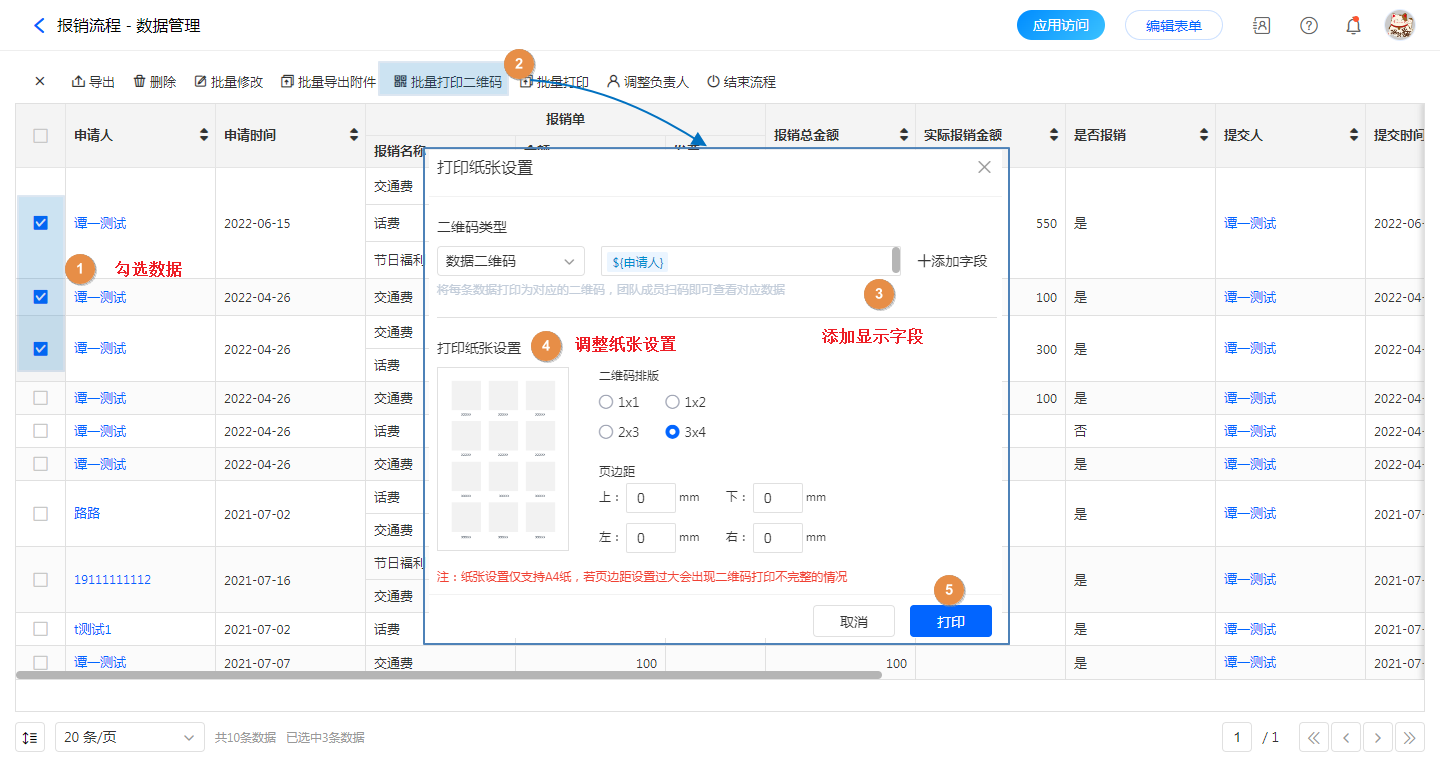1440x757 pixels.
Task: Open the help question mark icon
Action: [1308, 26]
